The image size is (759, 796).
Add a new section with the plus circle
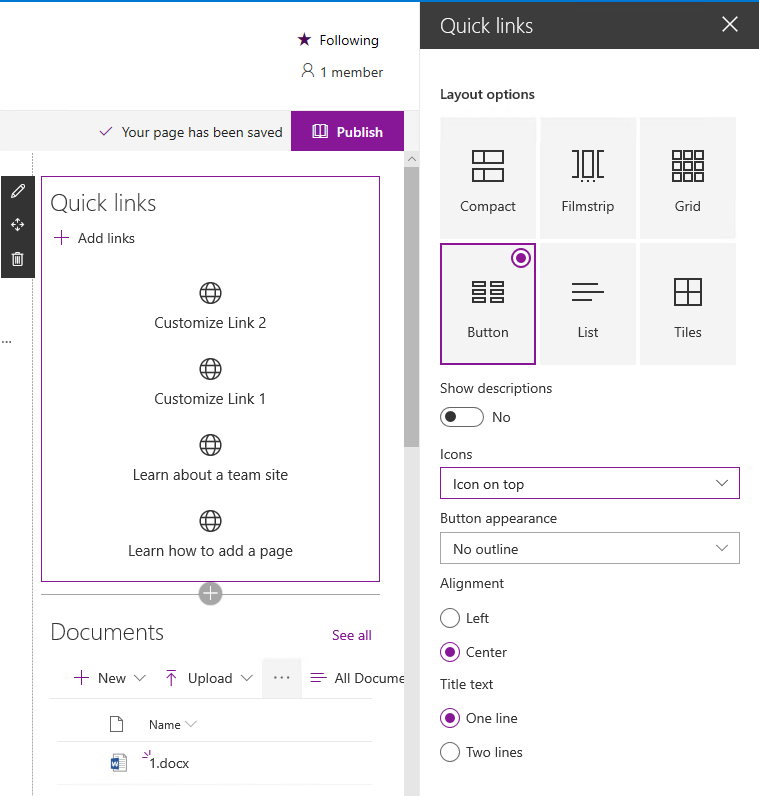[x=210, y=593]
